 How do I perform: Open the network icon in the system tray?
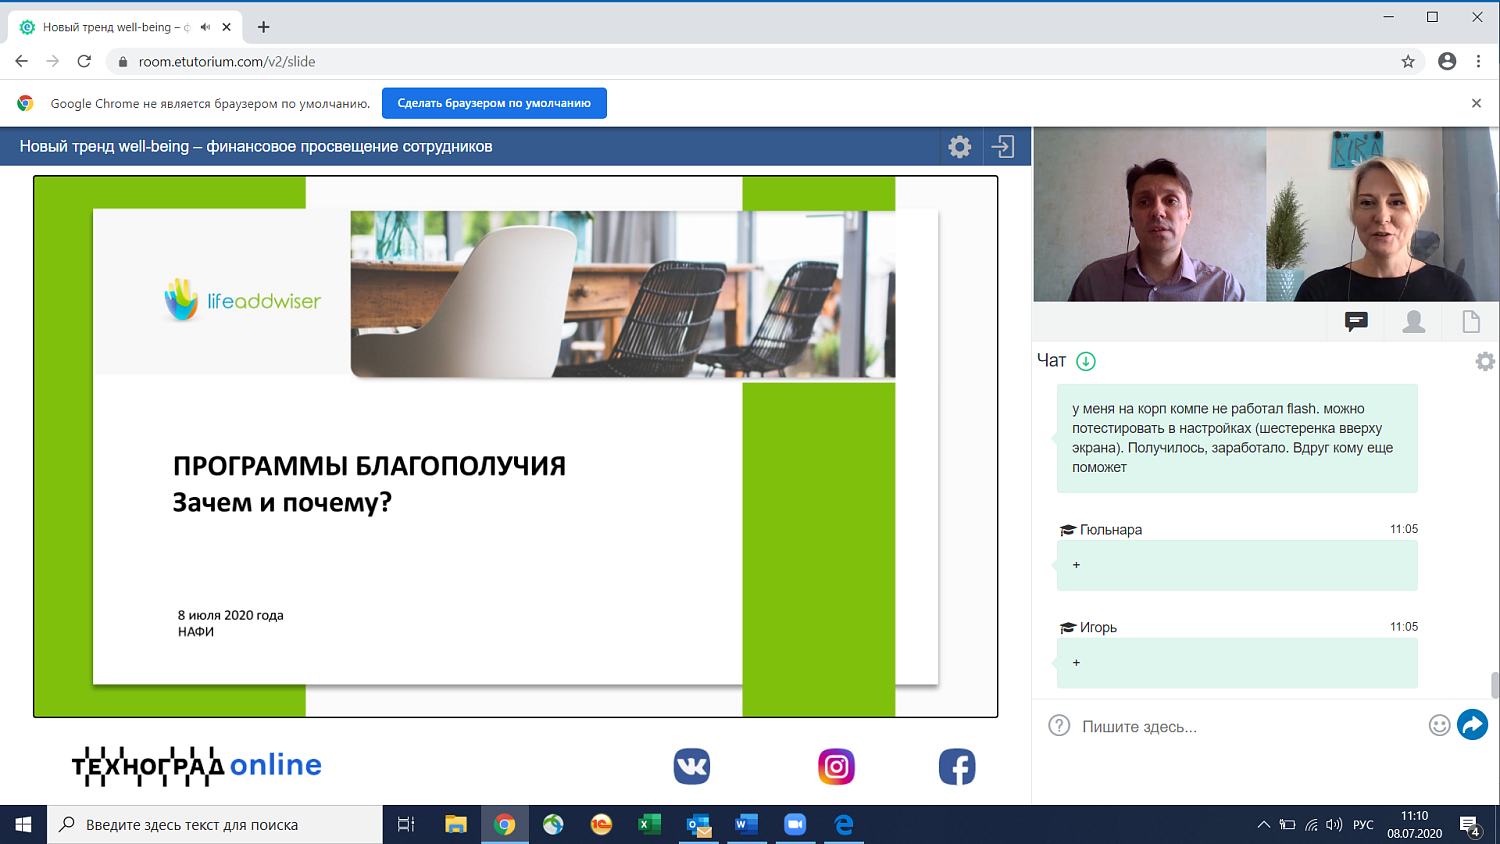[x=1311, y=825]
